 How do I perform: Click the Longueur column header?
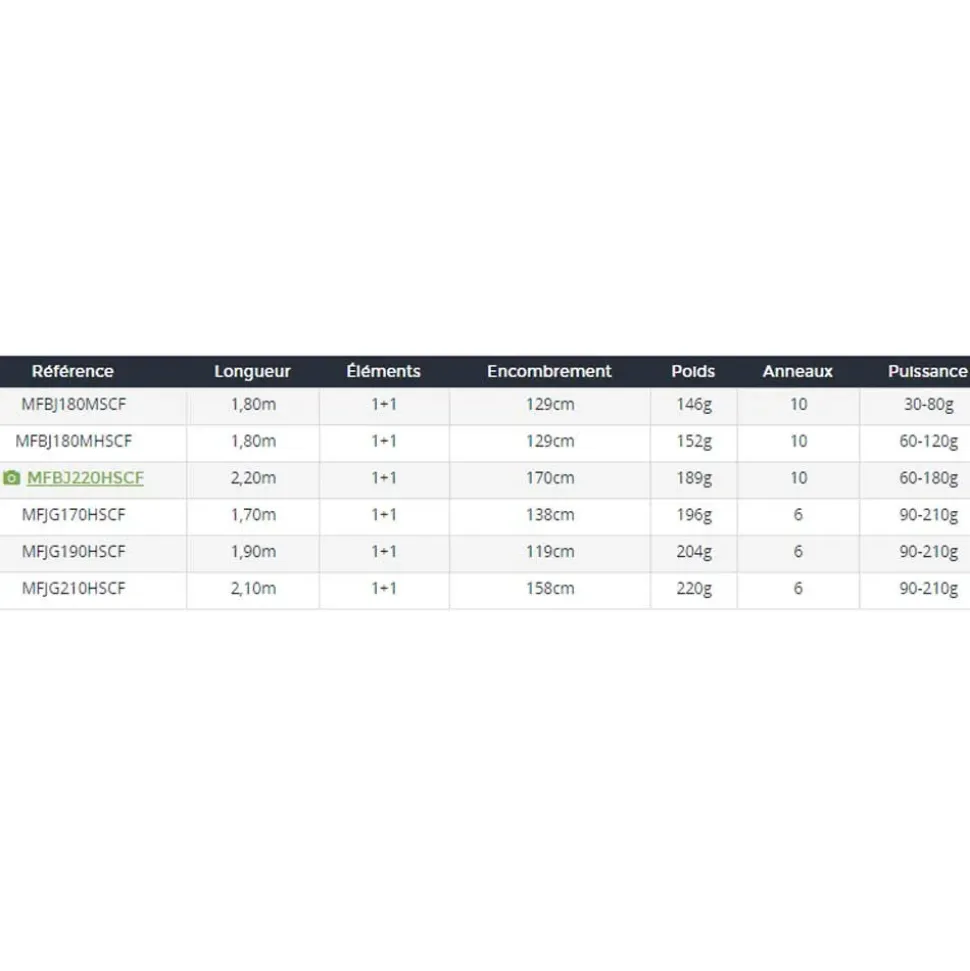(x=252, y=372)
